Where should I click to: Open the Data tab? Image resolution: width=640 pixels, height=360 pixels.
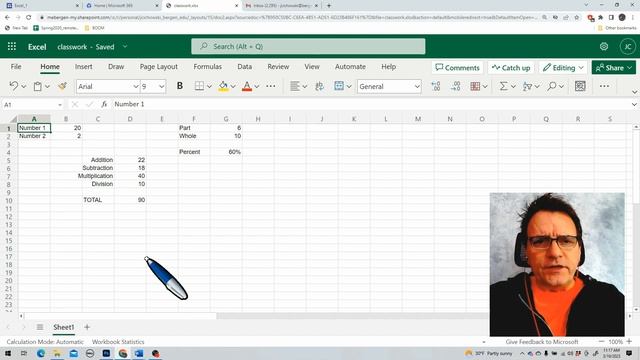coord(244,67)
